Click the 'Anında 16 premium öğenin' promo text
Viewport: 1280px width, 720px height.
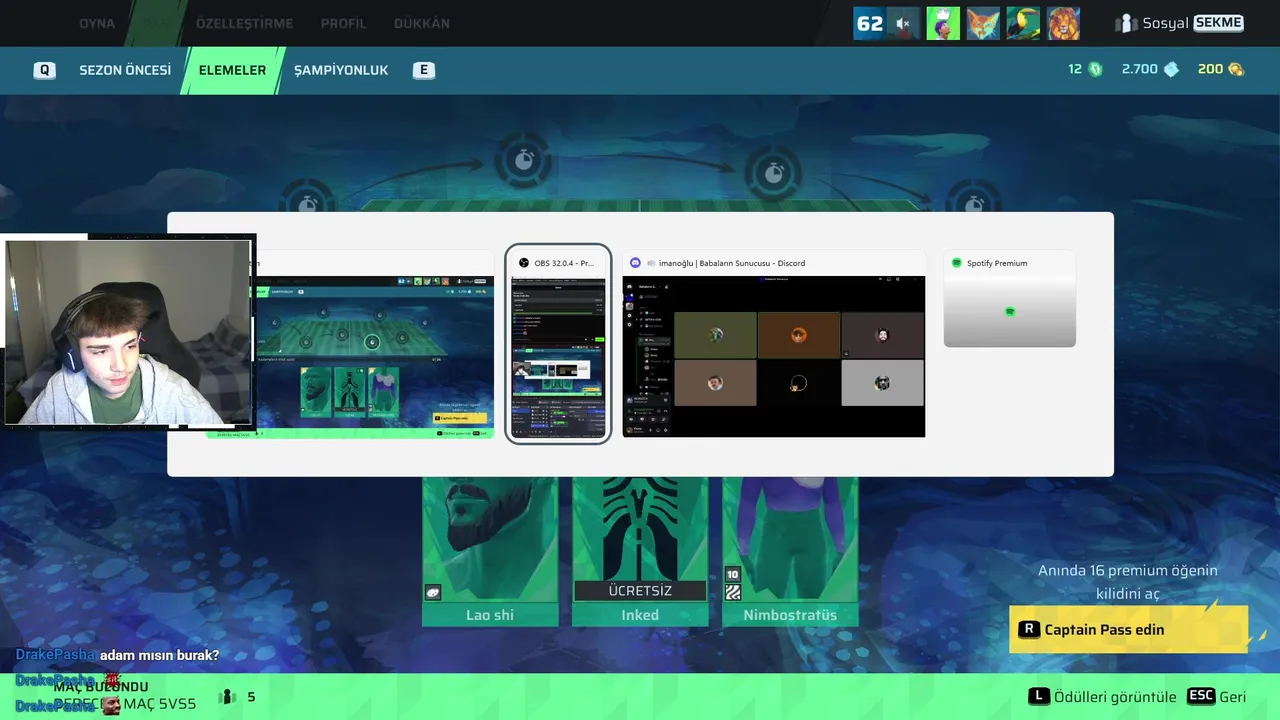point(1128,570)
